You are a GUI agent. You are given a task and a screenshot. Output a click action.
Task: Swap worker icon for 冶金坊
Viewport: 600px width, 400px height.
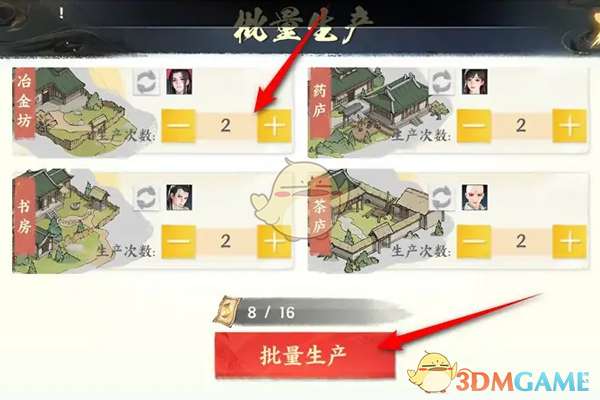pyautogui.click(x=147, y=82)
